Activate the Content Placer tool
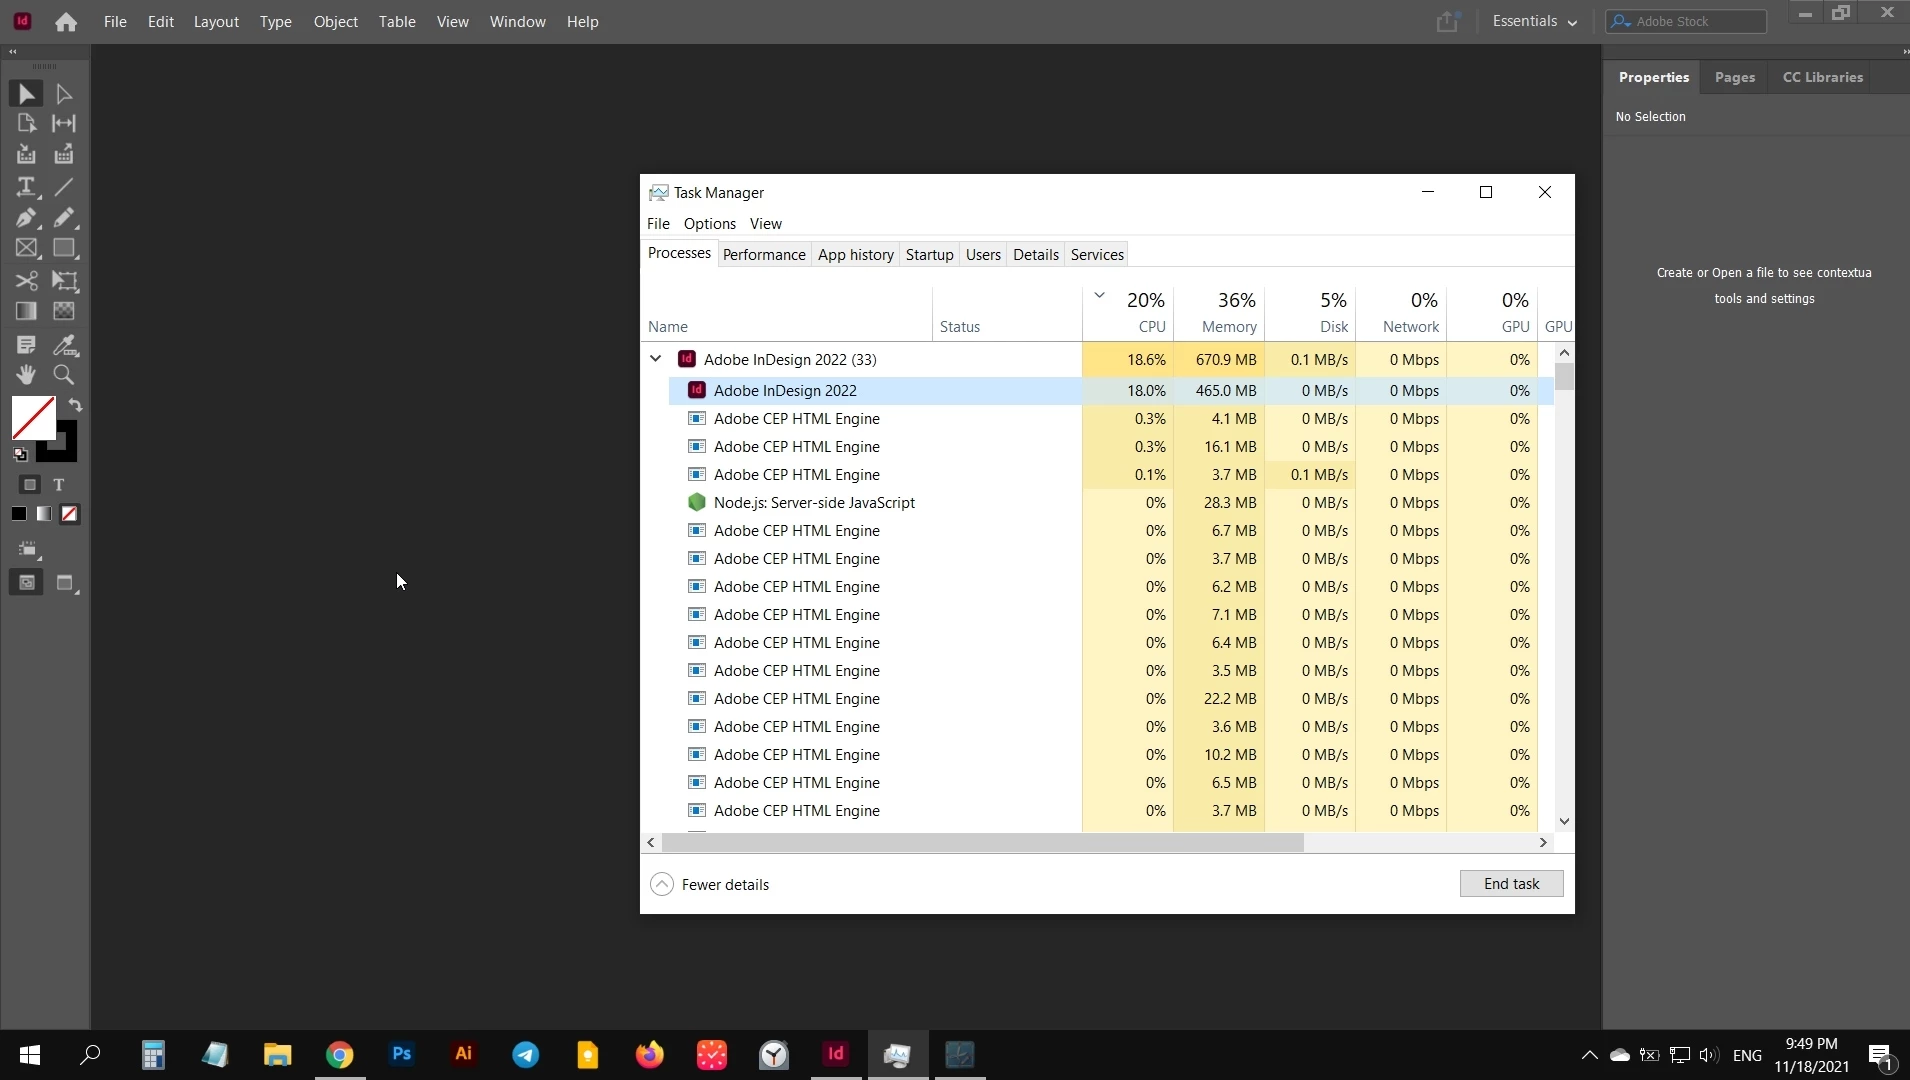The height and width of the screenshot is (1080, 1910). coord(64,154)
